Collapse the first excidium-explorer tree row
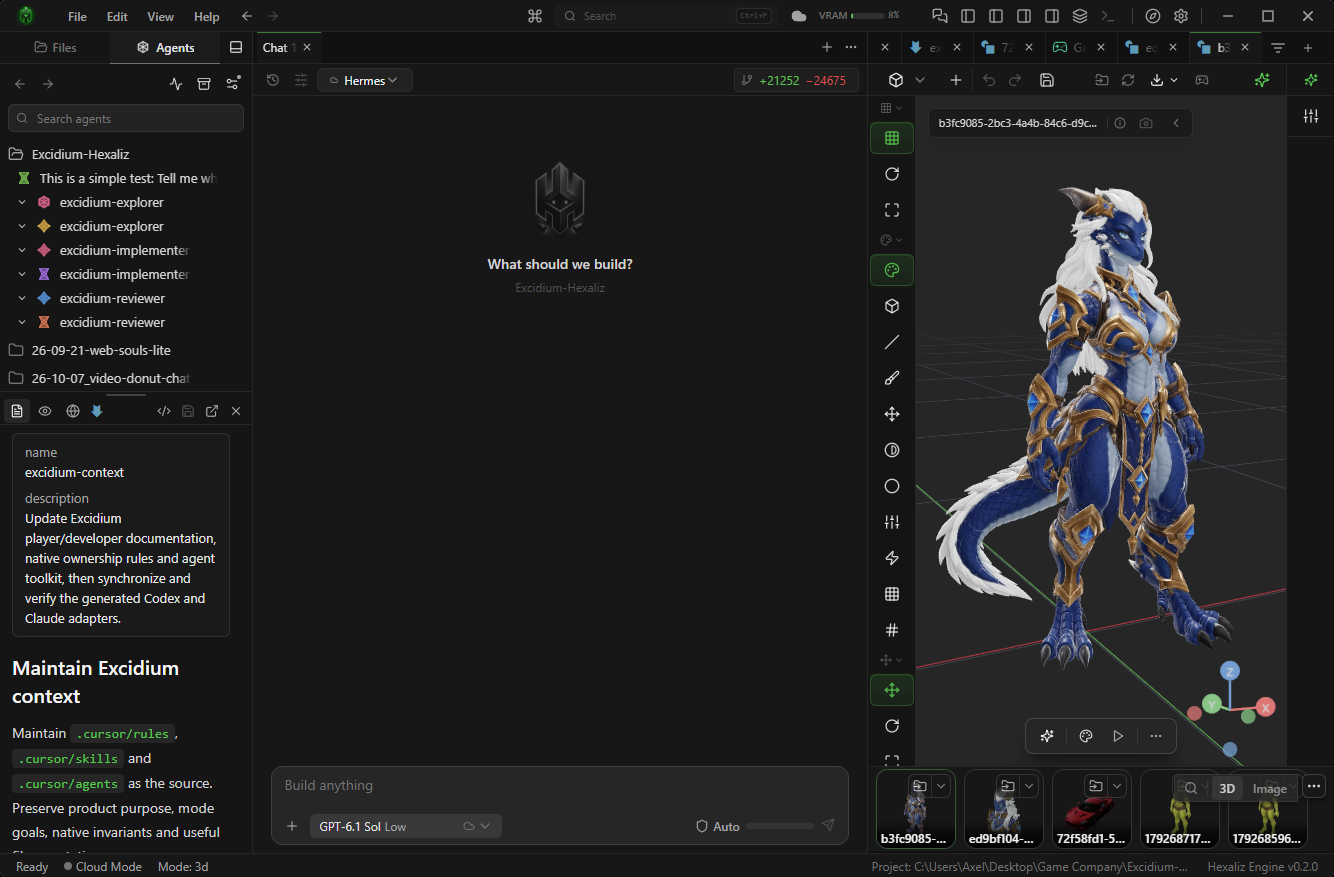Screen dimensions: 1334x877 click(22, 202)
